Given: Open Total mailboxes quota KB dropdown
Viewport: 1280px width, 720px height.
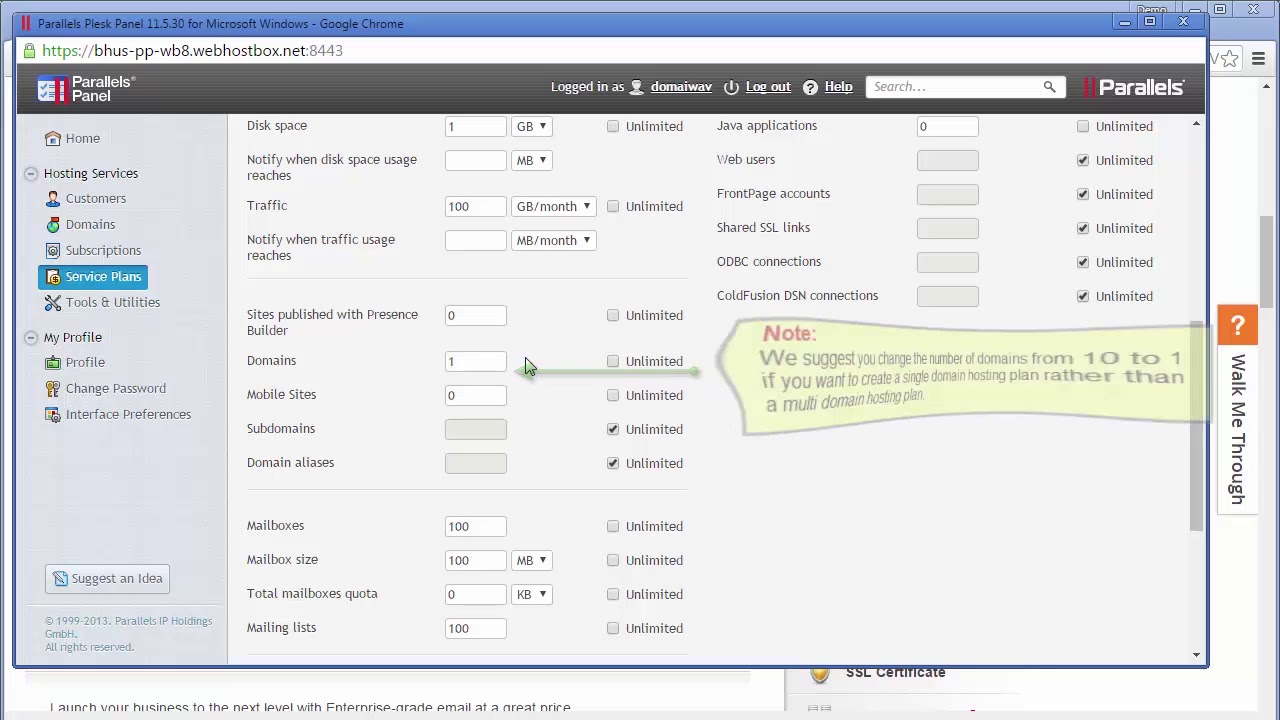Looking at the screenshot, I should click(531, 594).
